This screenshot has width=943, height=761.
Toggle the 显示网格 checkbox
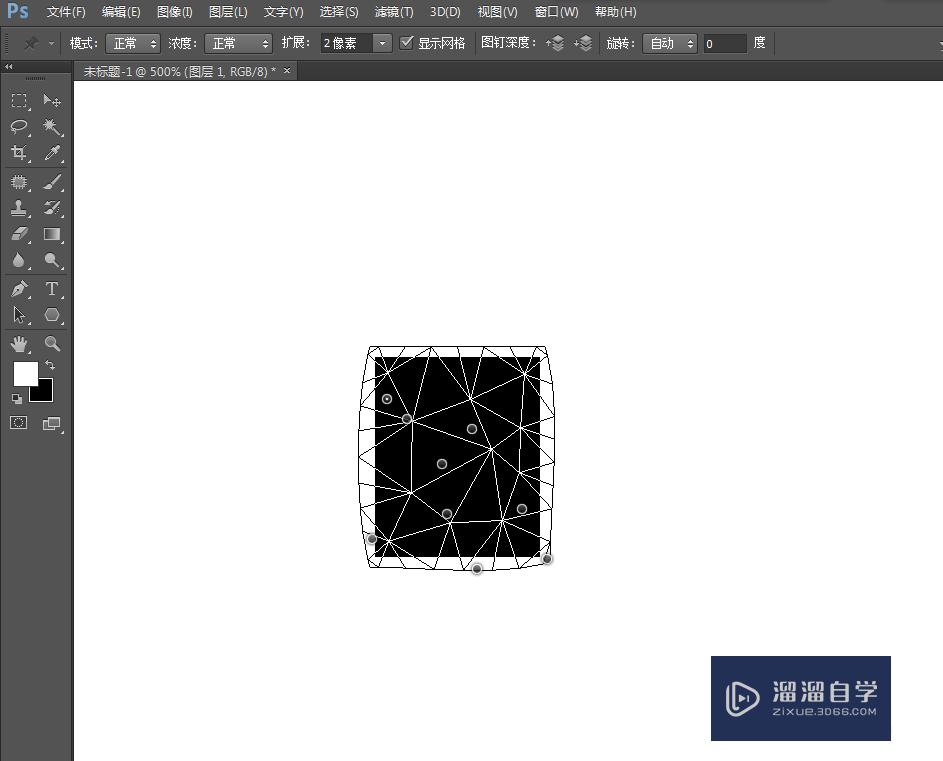click(x=407, y=43)
